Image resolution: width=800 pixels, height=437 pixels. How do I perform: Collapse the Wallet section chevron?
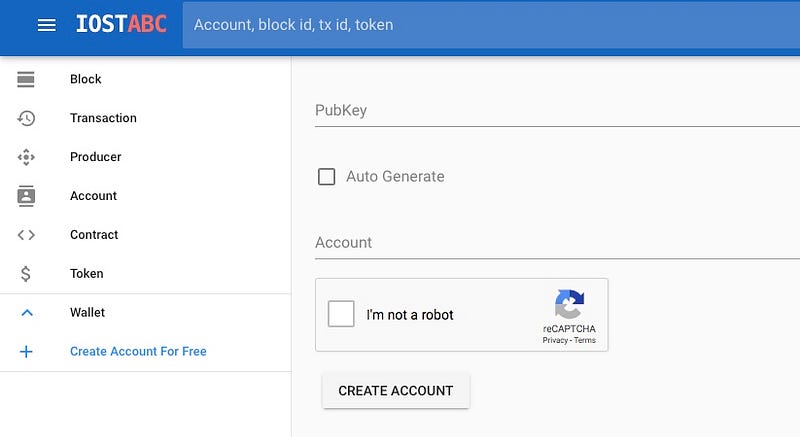(x=27, y=313)
